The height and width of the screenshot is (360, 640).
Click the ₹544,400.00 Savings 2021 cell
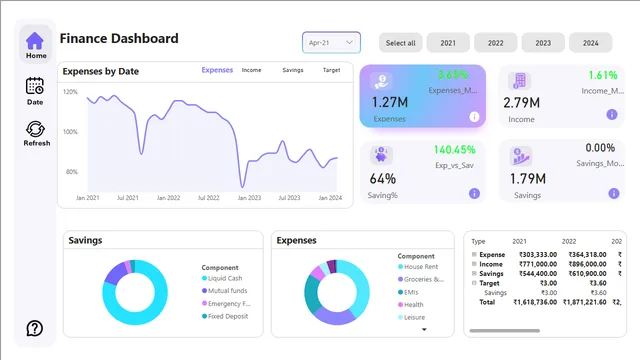[538, 273]
